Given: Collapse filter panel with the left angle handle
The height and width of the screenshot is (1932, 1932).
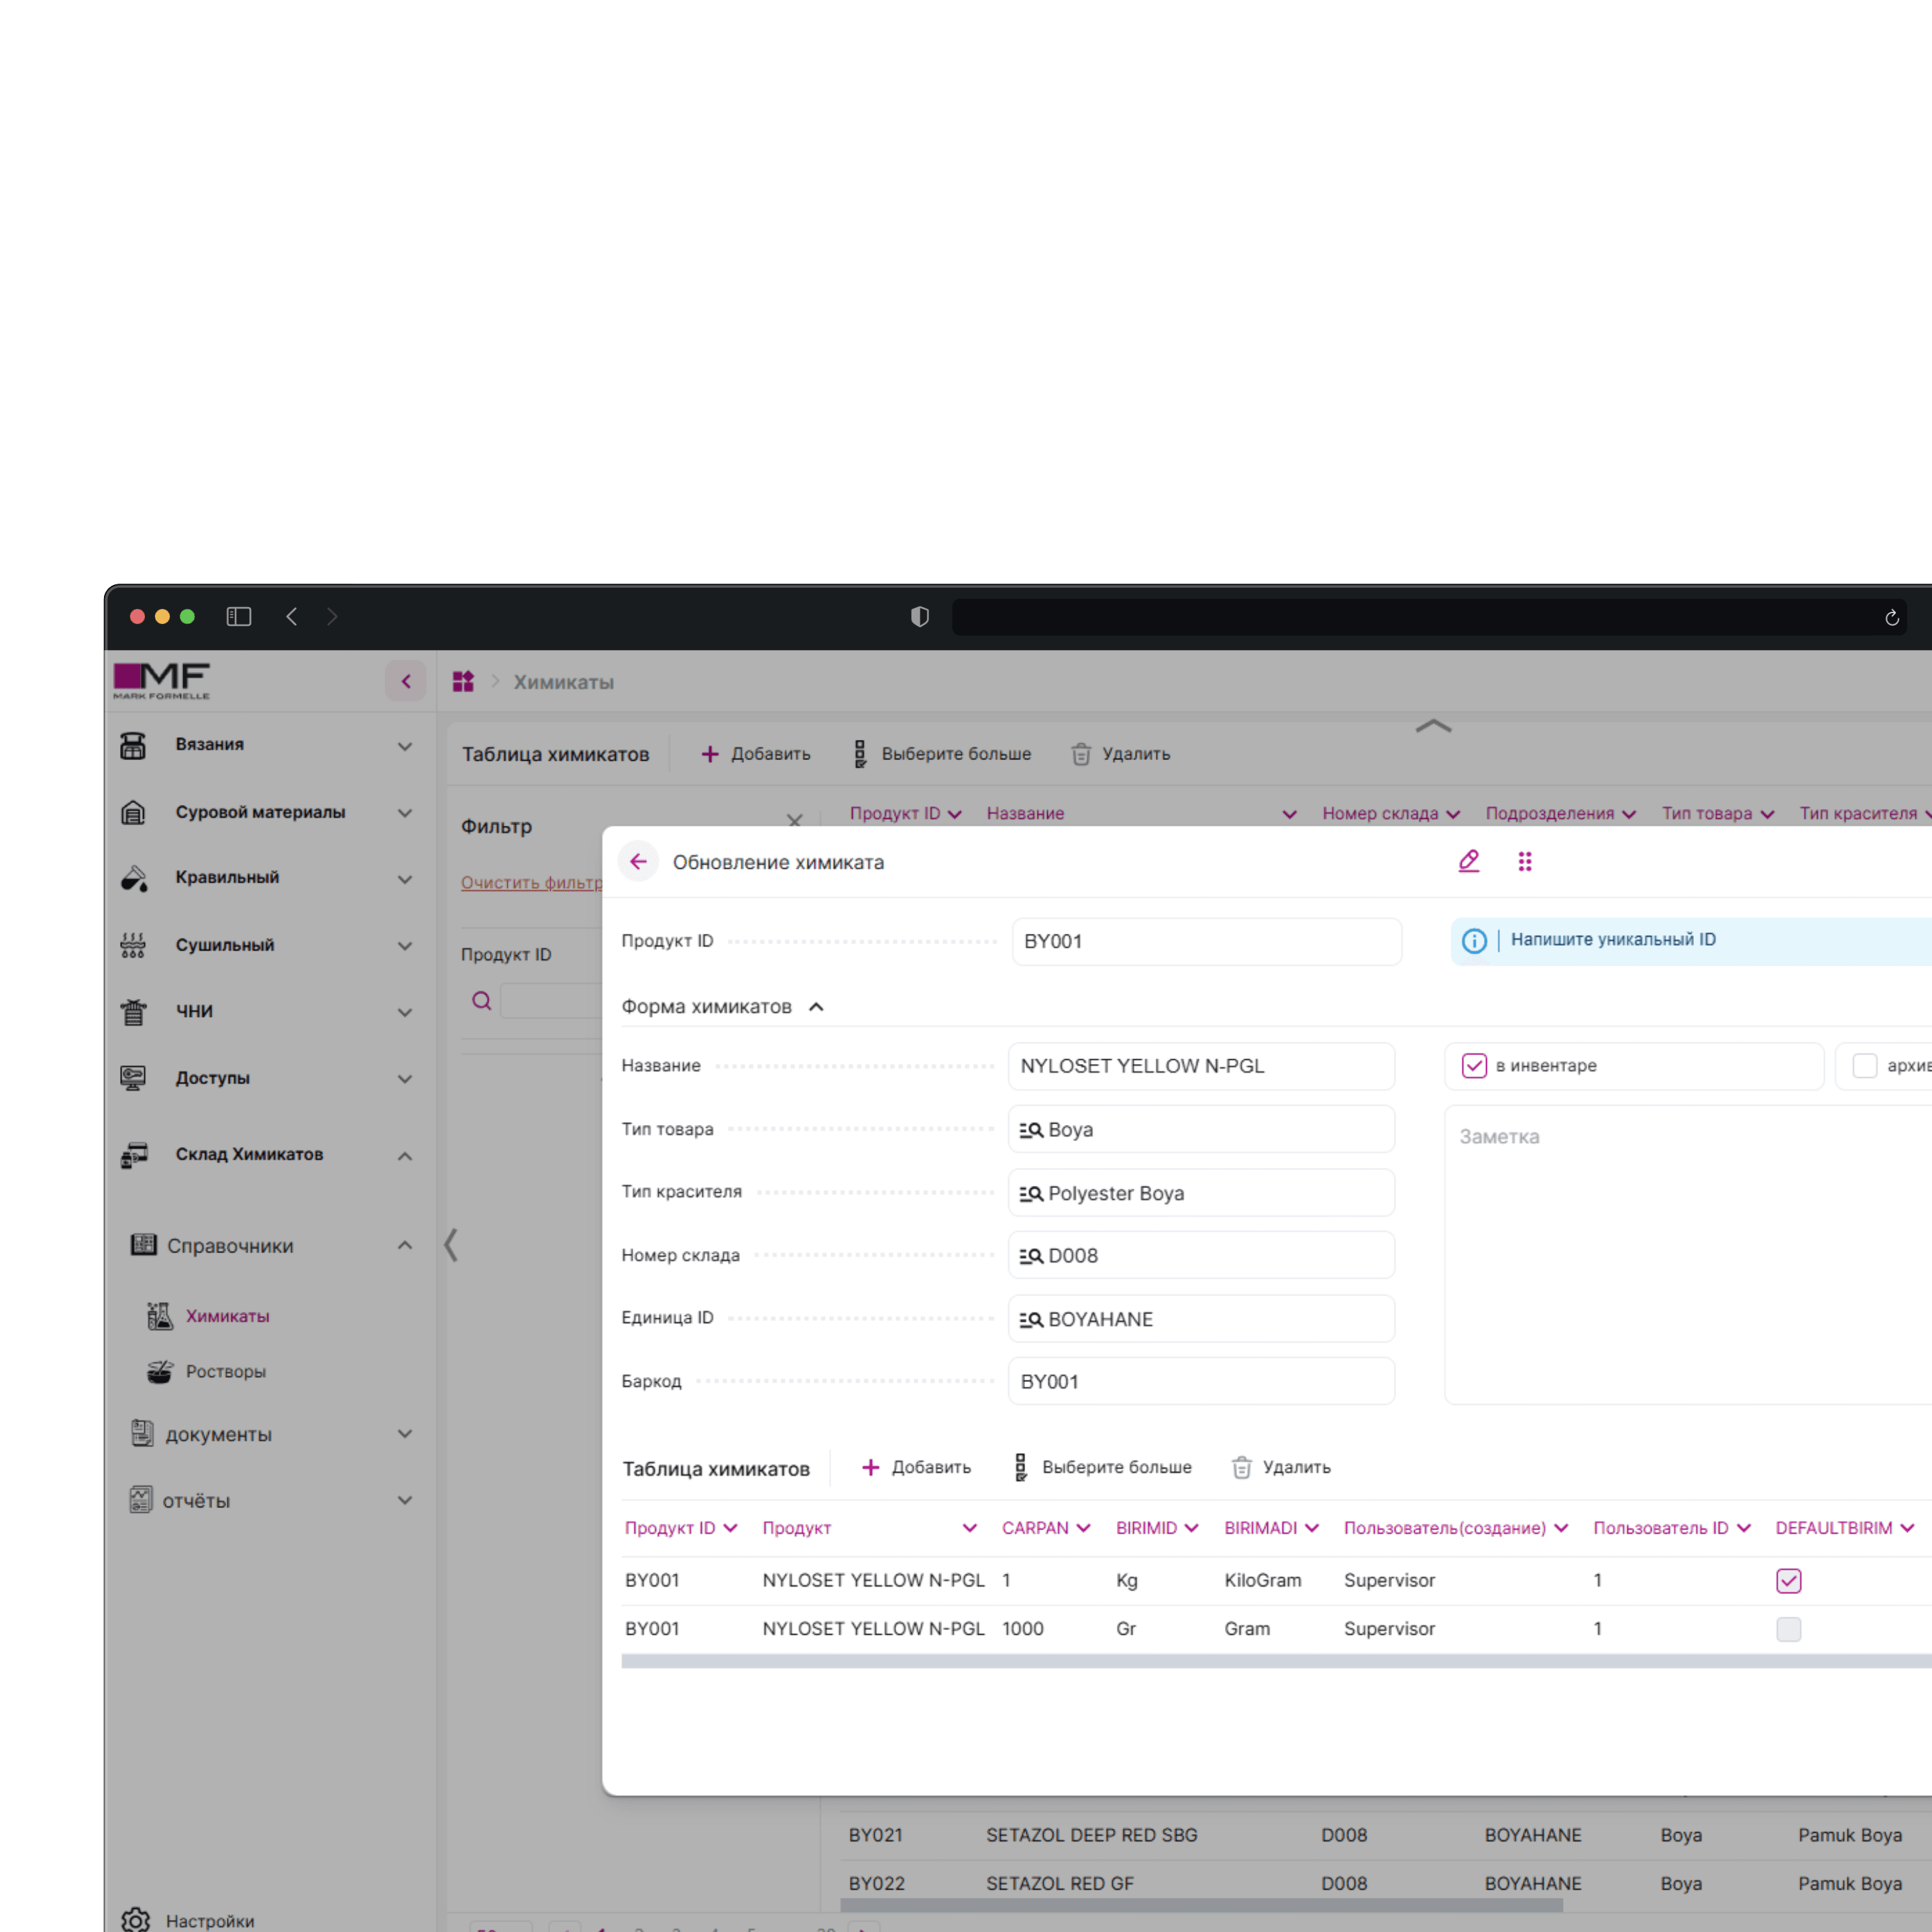Looking at the screenshot, I should (451, 1245).
